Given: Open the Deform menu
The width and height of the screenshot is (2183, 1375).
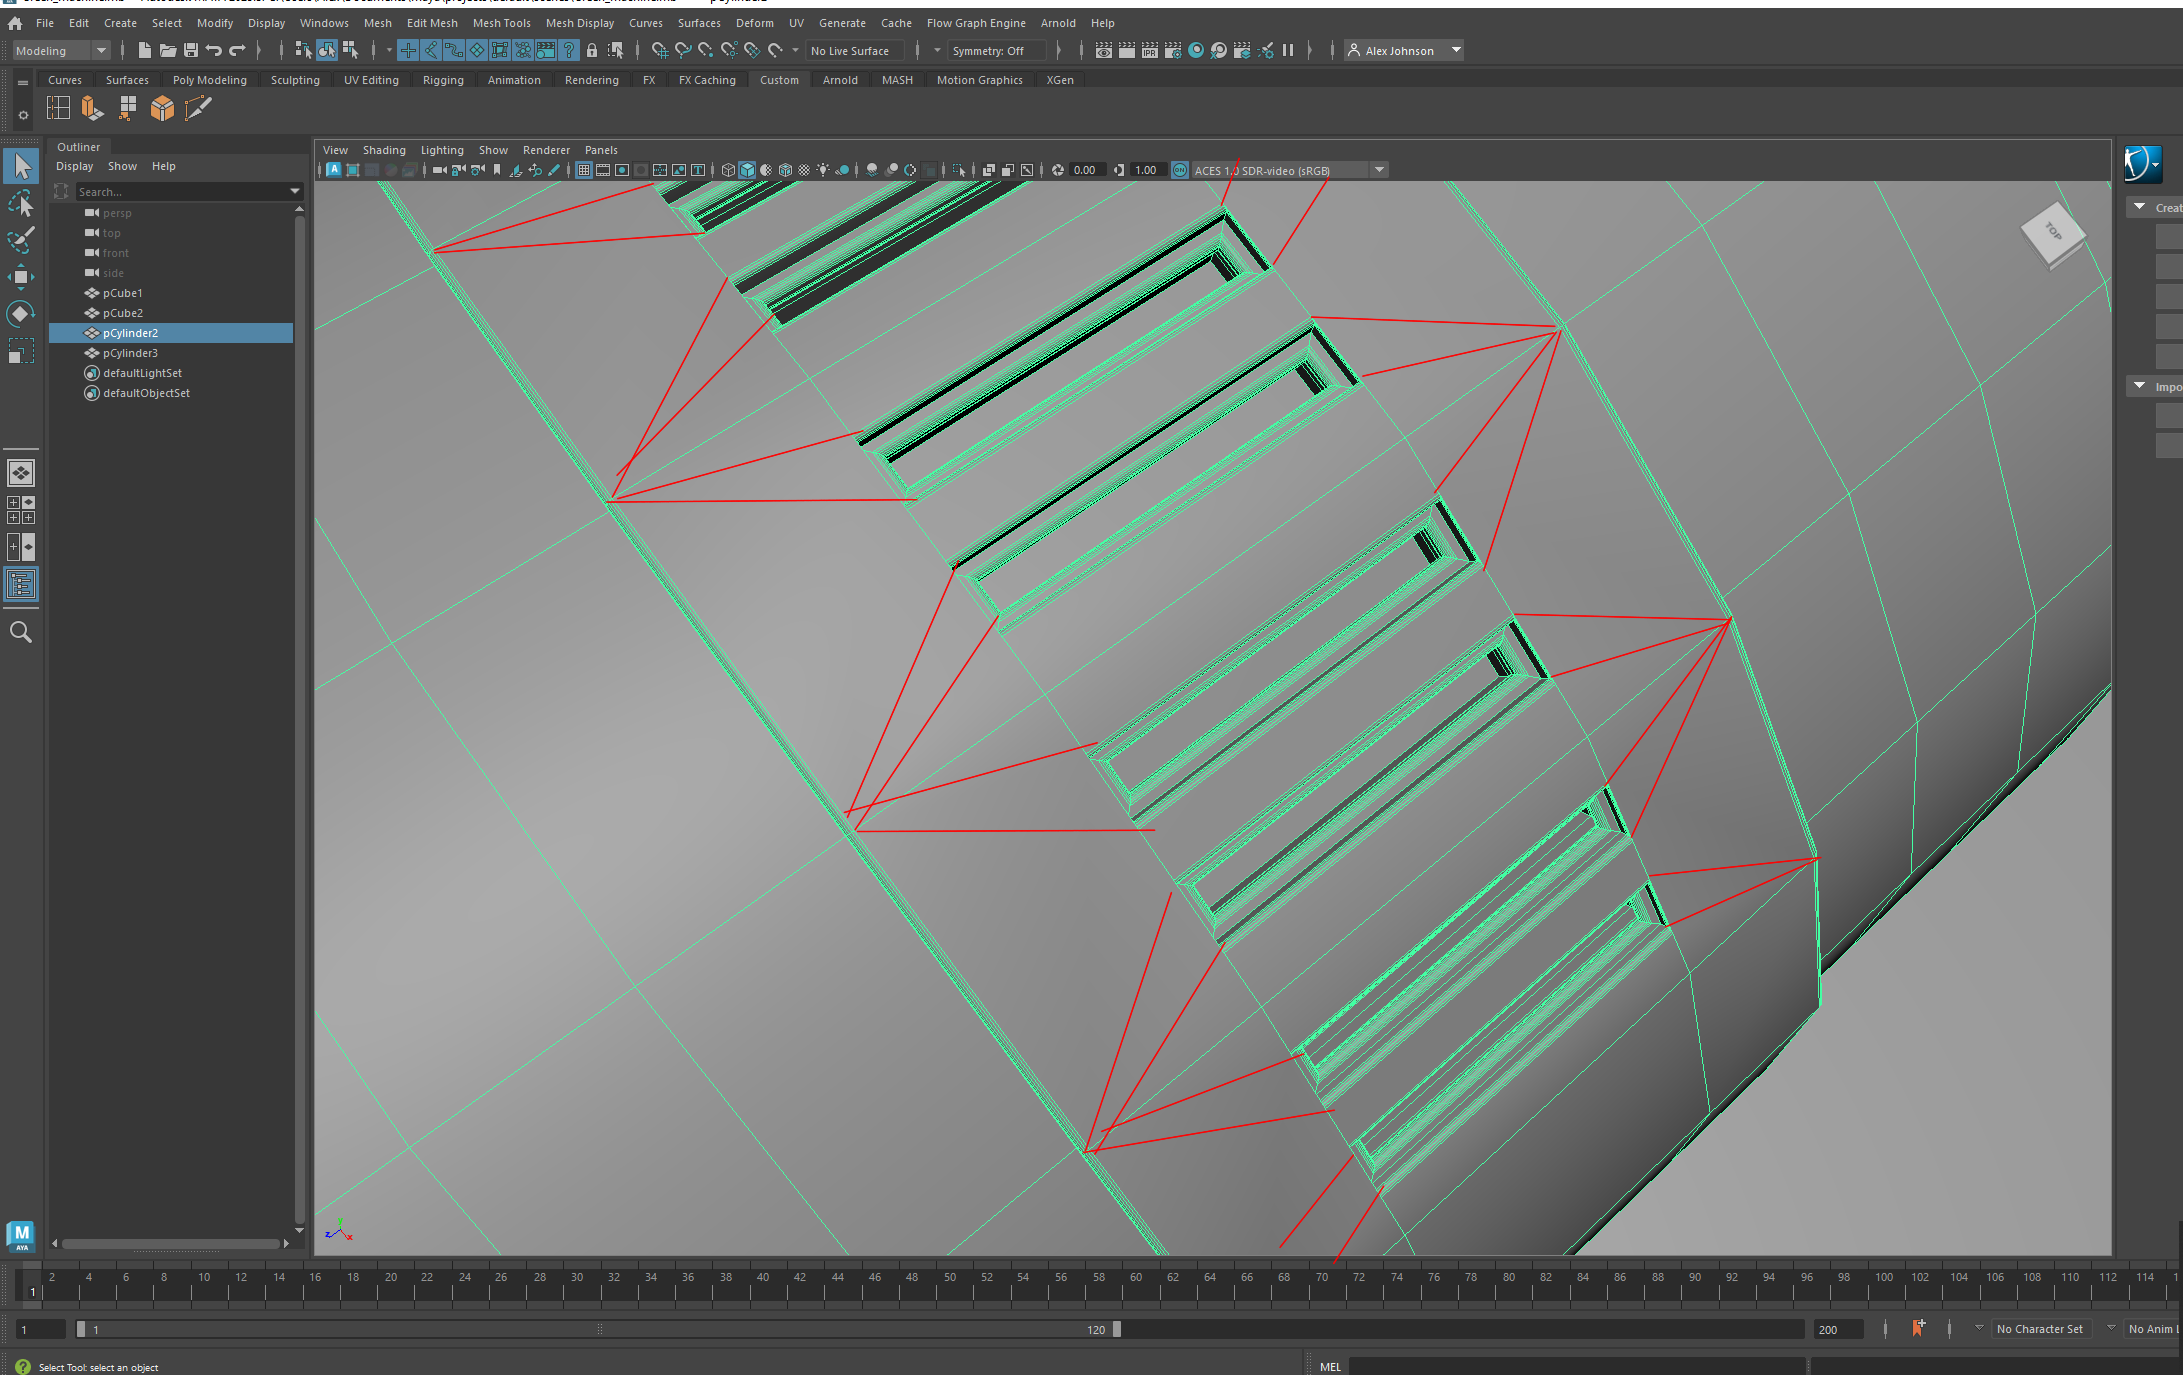Looking at the screenshot, I should [x=754, y=23].
